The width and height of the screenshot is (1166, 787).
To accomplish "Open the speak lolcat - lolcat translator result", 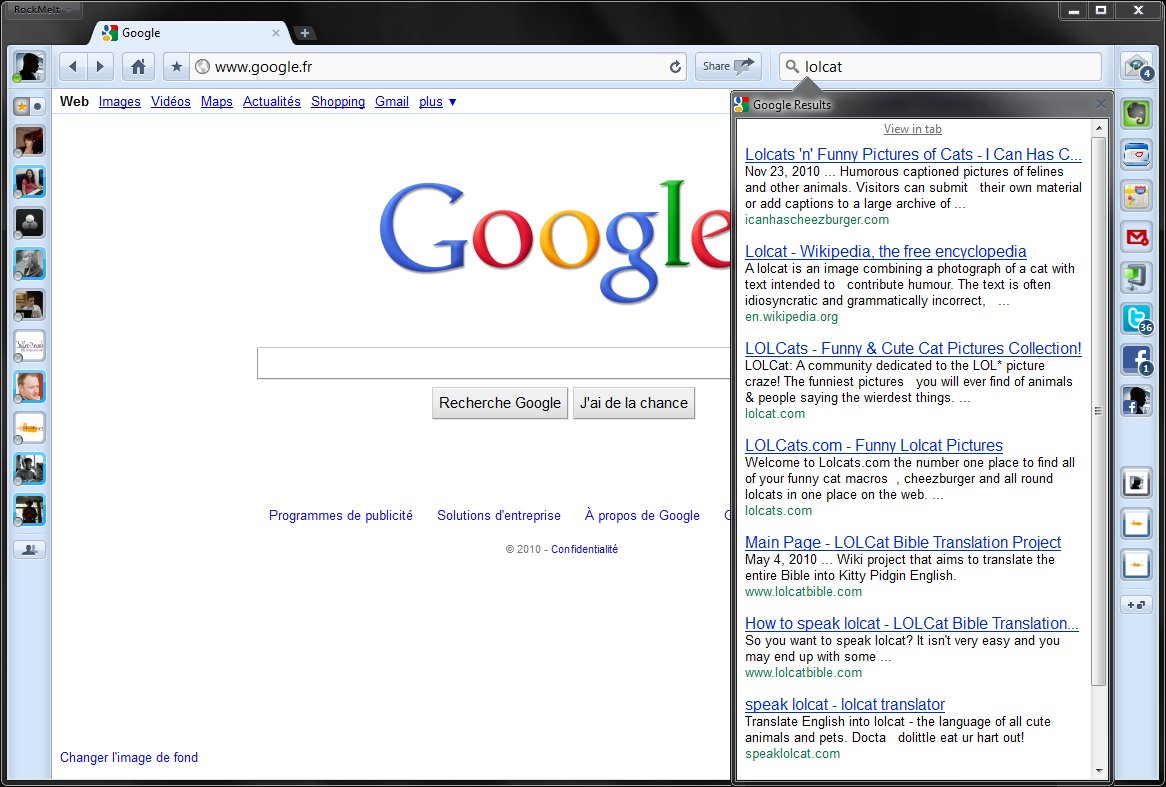I will [845, 704].
